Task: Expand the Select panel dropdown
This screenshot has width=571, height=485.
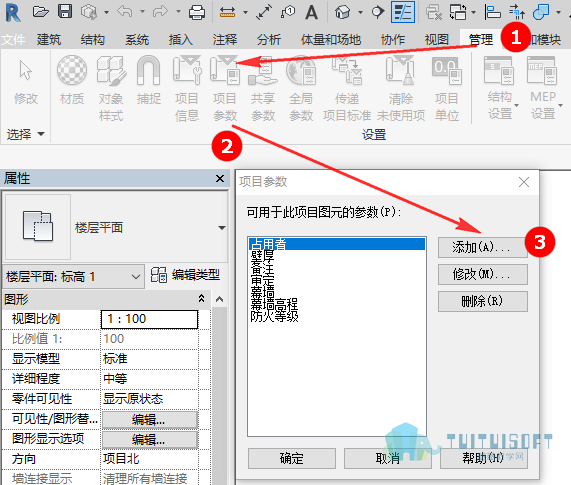Action: [25, 134]
